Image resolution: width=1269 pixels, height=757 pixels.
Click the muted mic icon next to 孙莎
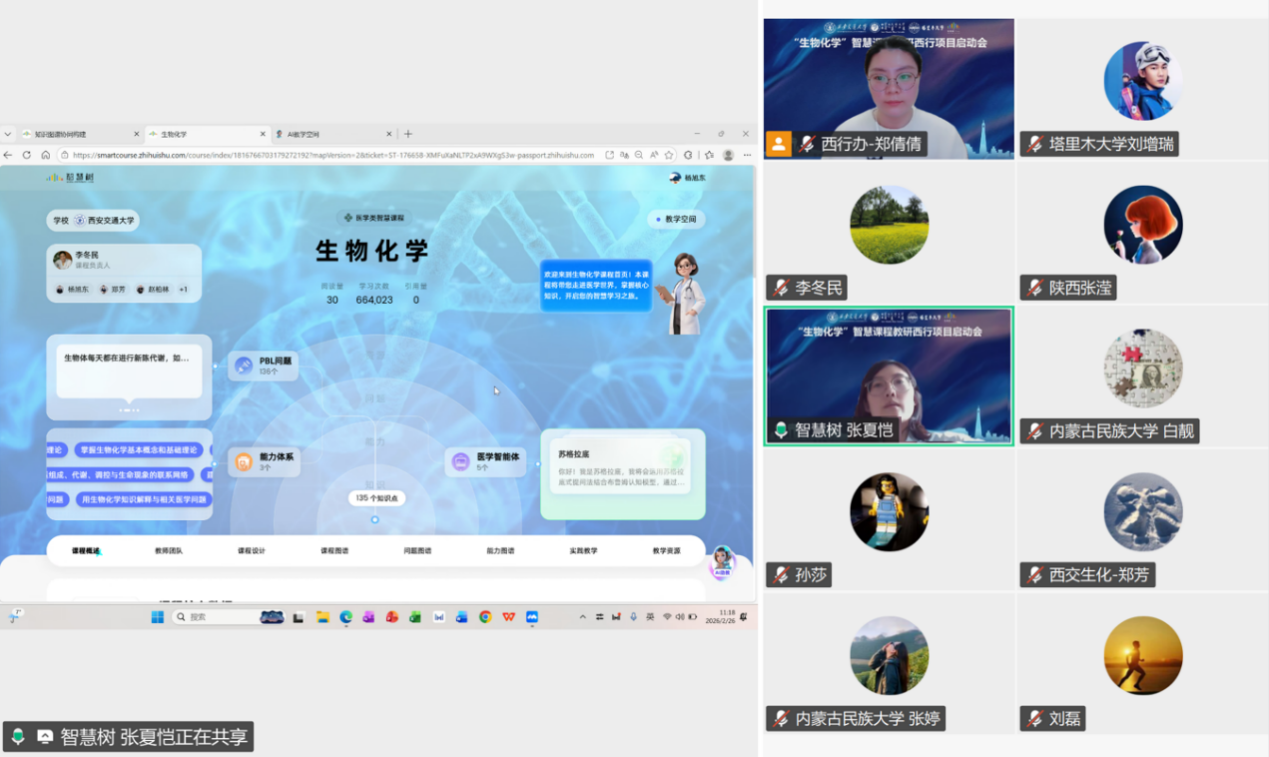pos(781,575)
